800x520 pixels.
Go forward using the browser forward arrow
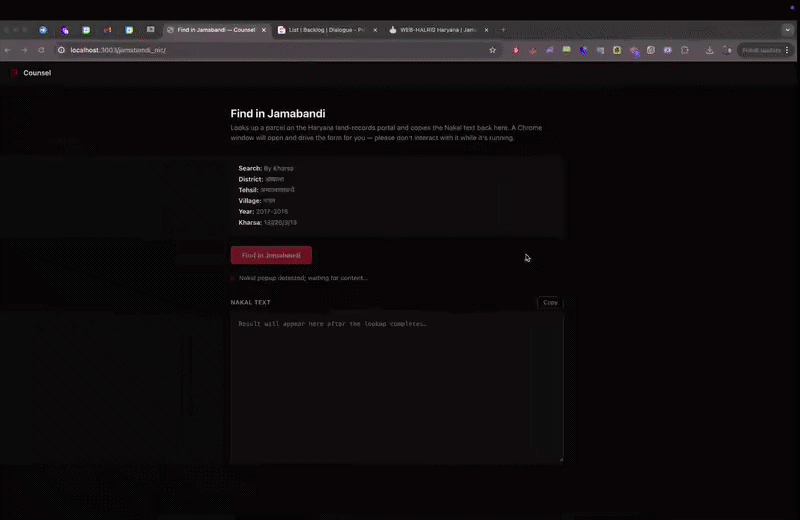pos(24,50)
